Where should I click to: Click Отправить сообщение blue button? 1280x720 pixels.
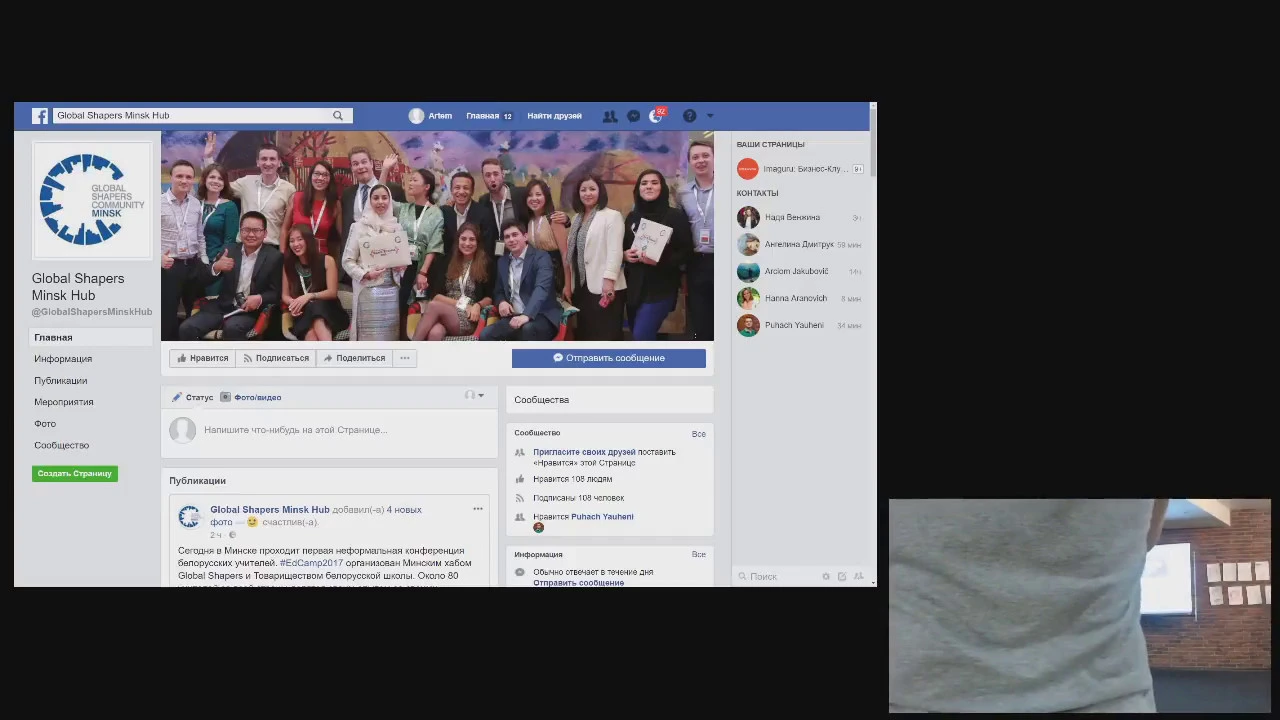tap(609, 358)
